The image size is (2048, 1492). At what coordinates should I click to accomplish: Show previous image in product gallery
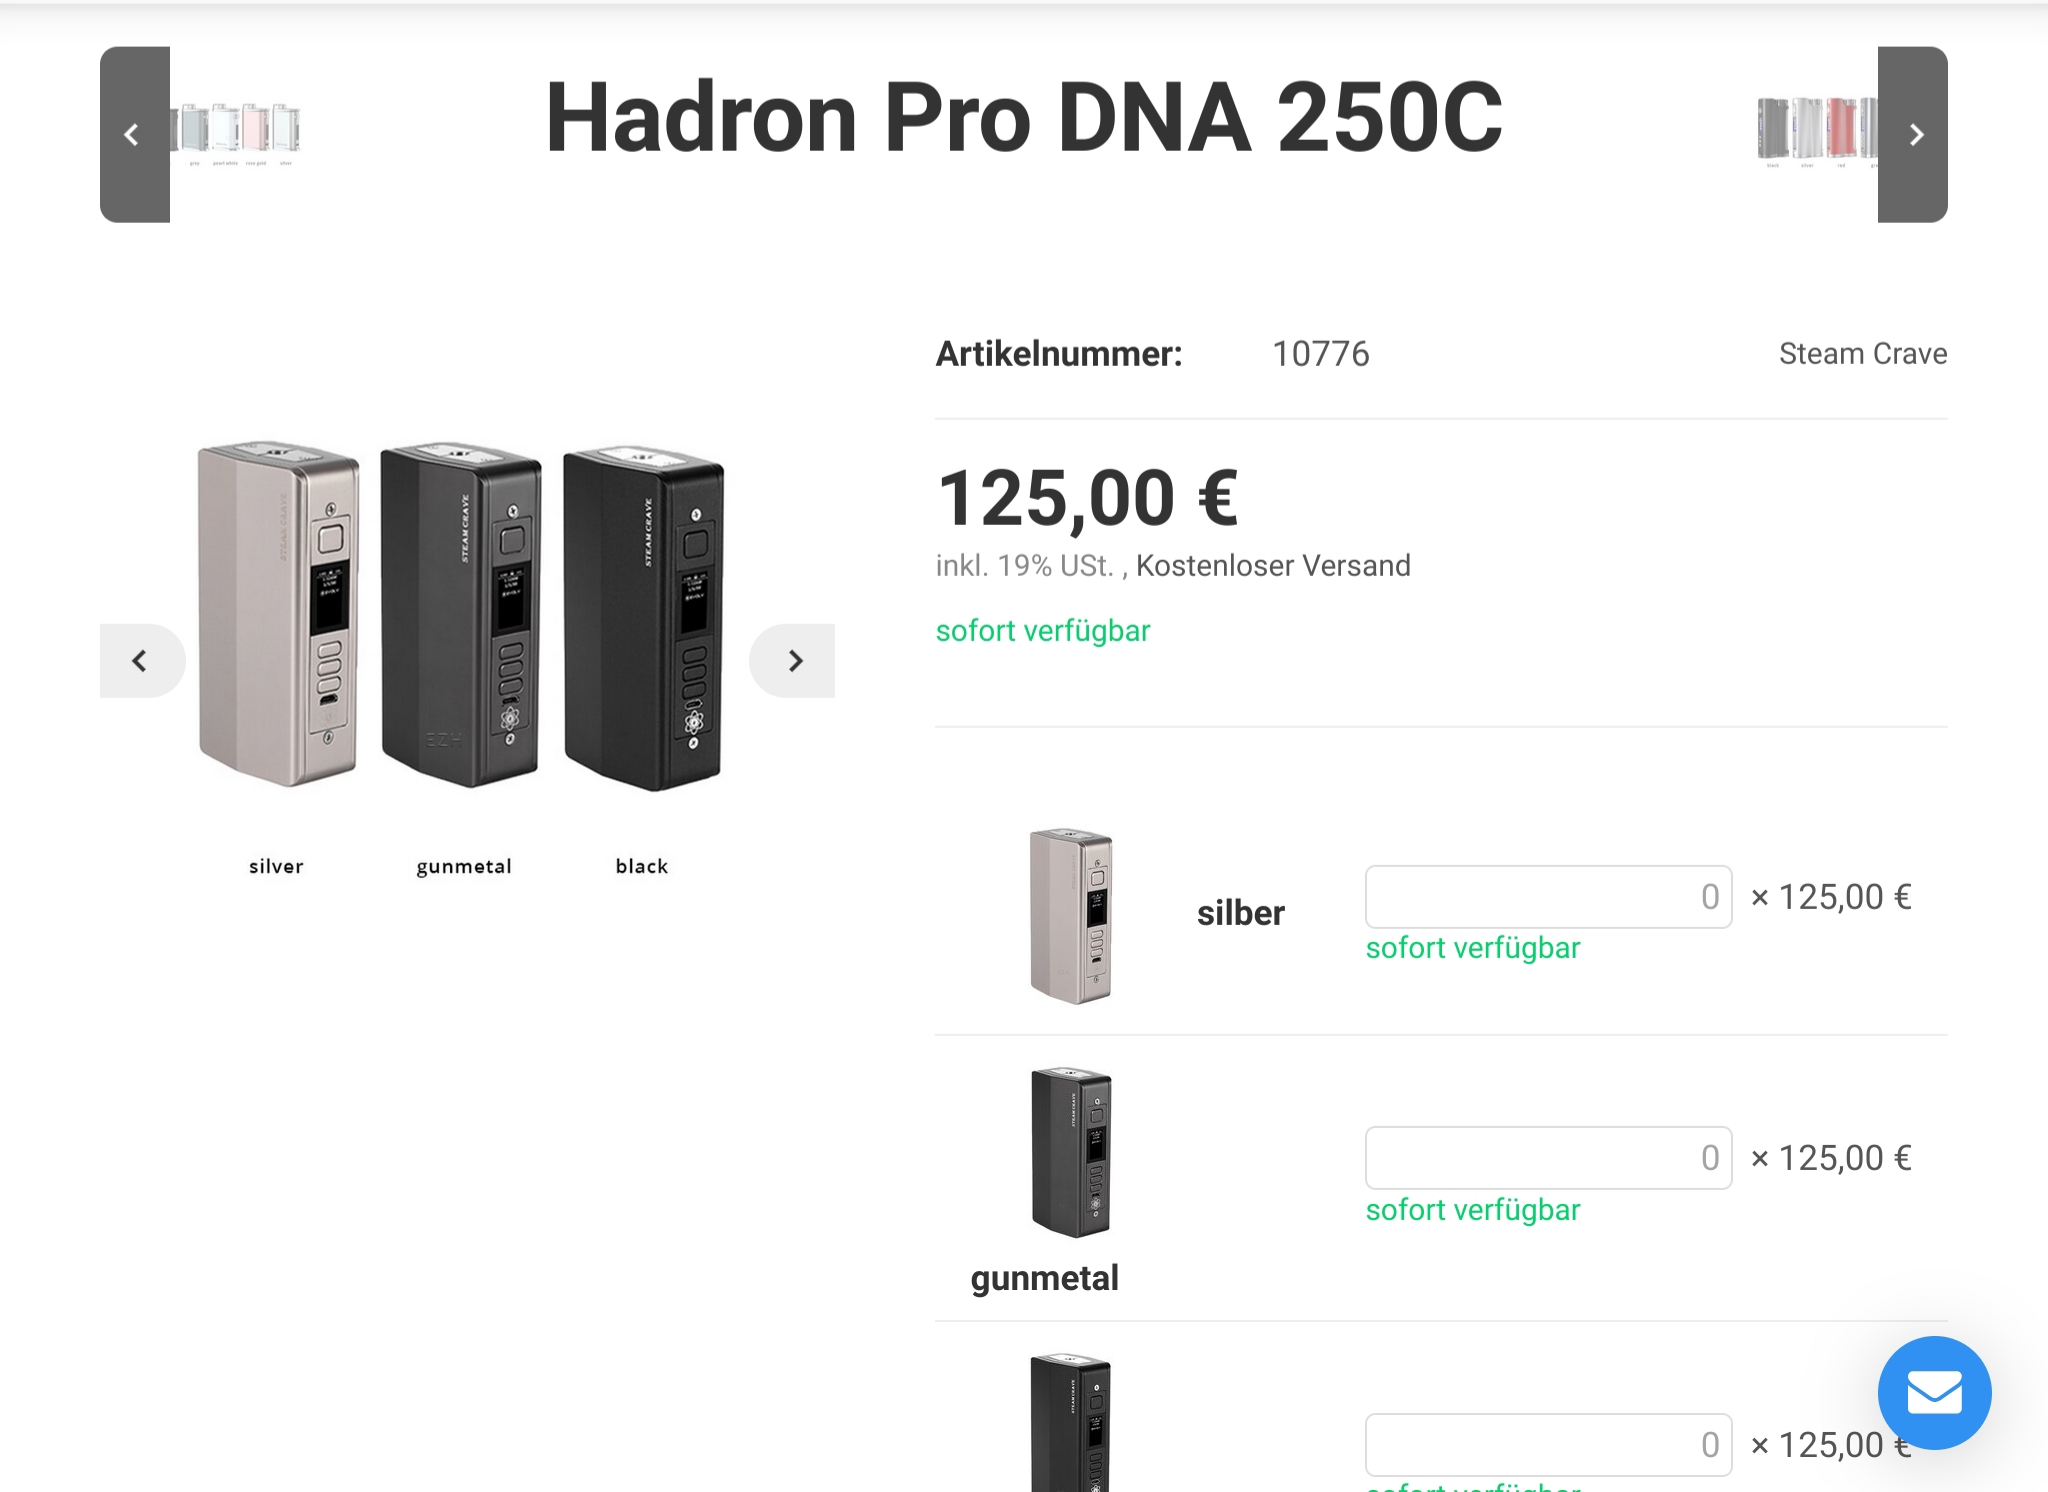(x=141, y=661)
